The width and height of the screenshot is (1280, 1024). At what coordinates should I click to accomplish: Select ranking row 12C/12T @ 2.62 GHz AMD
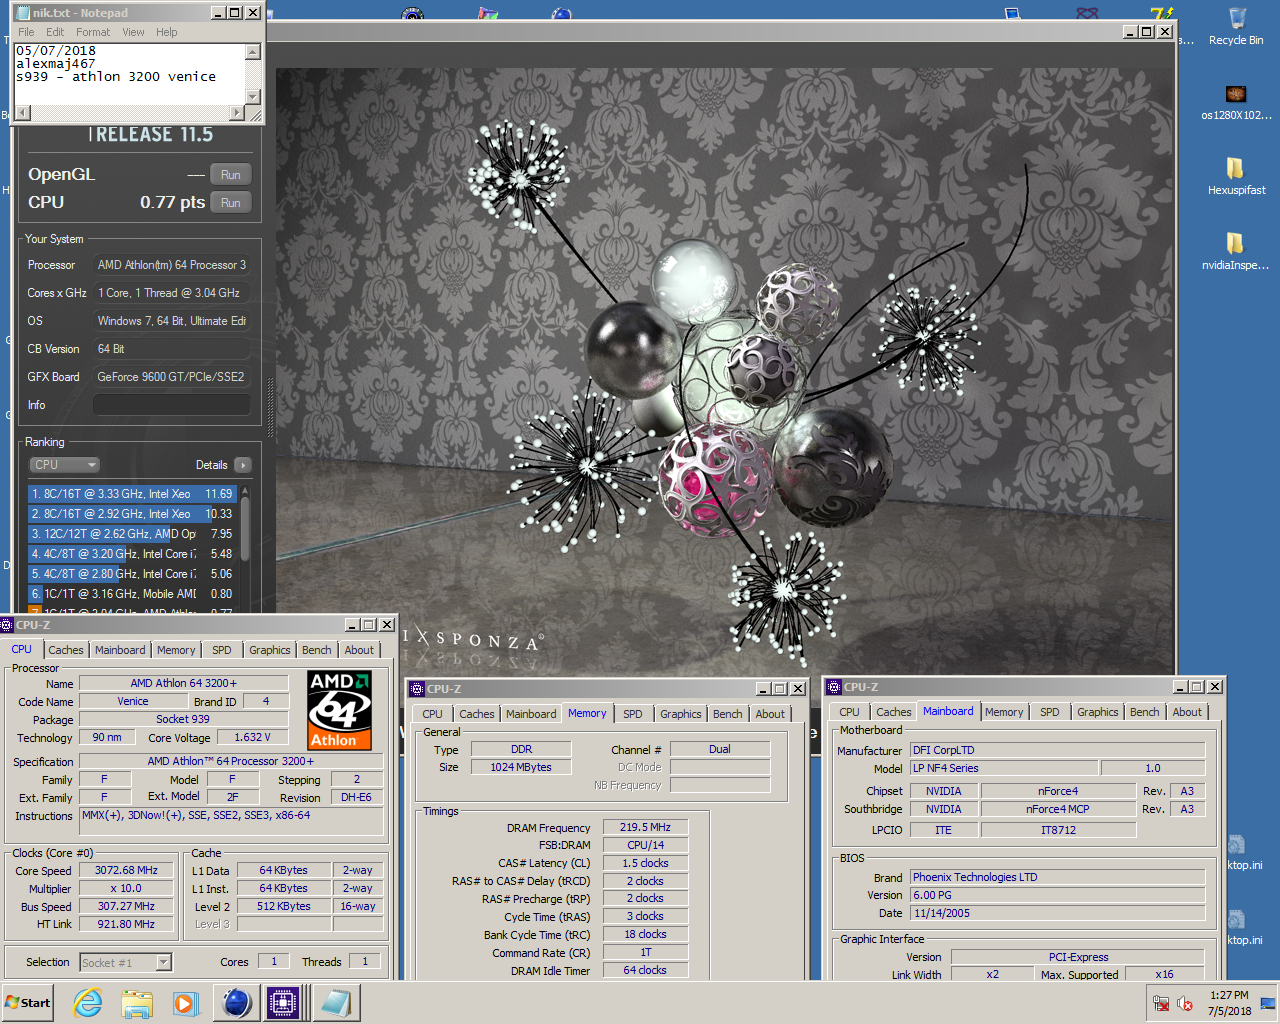(x=132, y=534)
